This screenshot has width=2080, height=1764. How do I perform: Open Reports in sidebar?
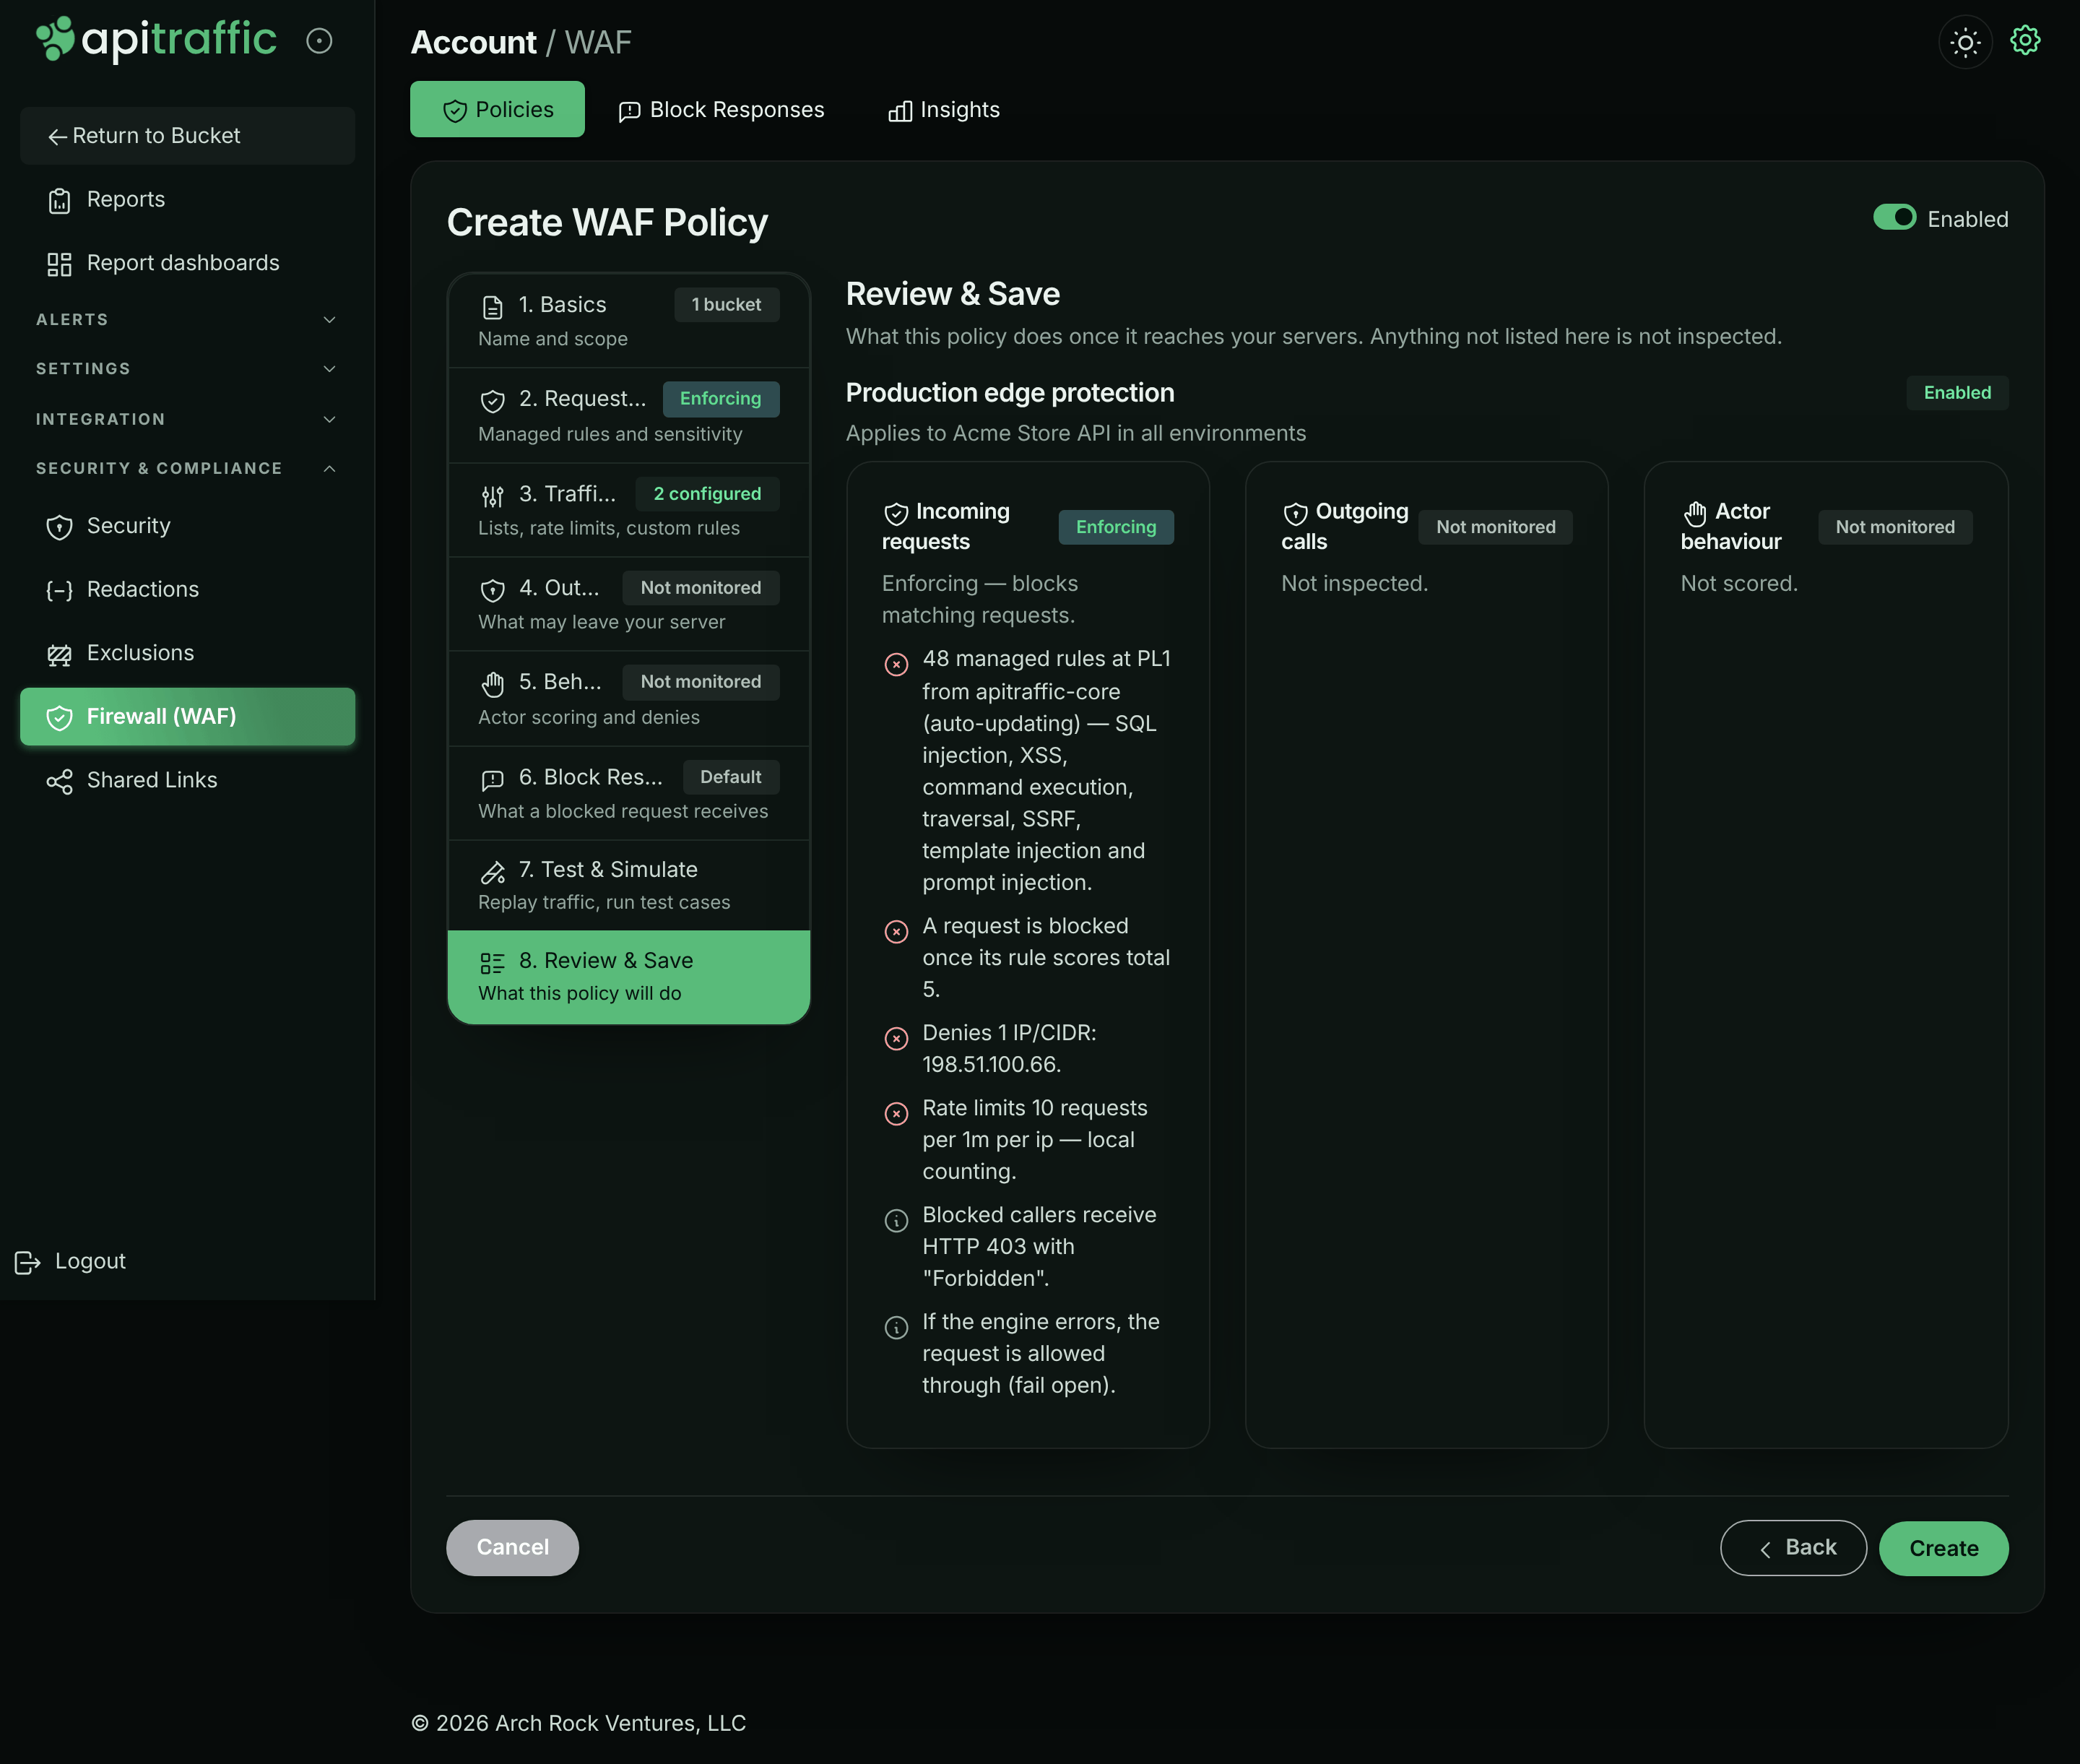click(187, 199)
